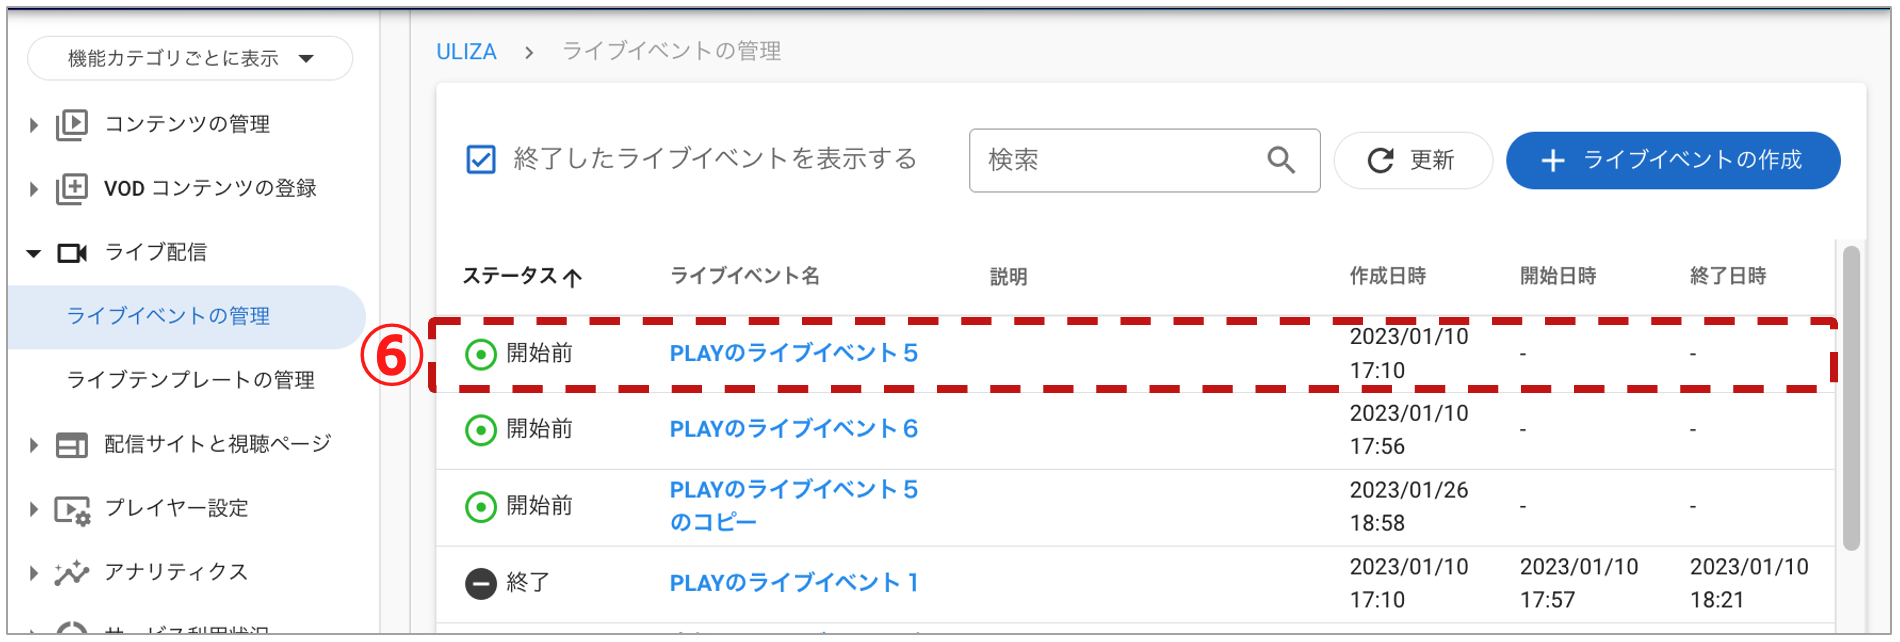Select ライブテンプレートの管理 menu item
The height and width of the screenshot is (642, 1900).
point(191,380)
